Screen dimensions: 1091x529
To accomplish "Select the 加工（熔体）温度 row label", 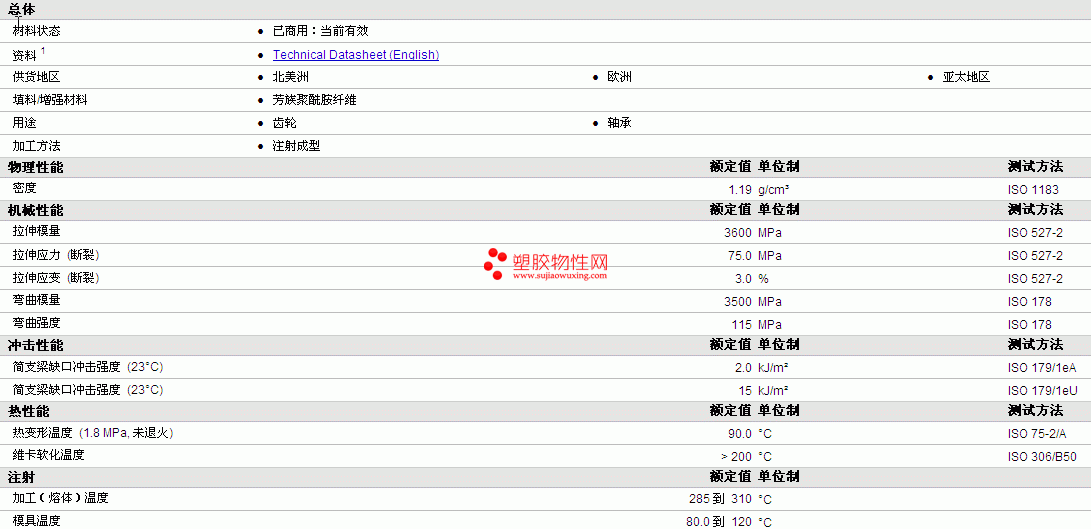I will [x=61, y=498].
